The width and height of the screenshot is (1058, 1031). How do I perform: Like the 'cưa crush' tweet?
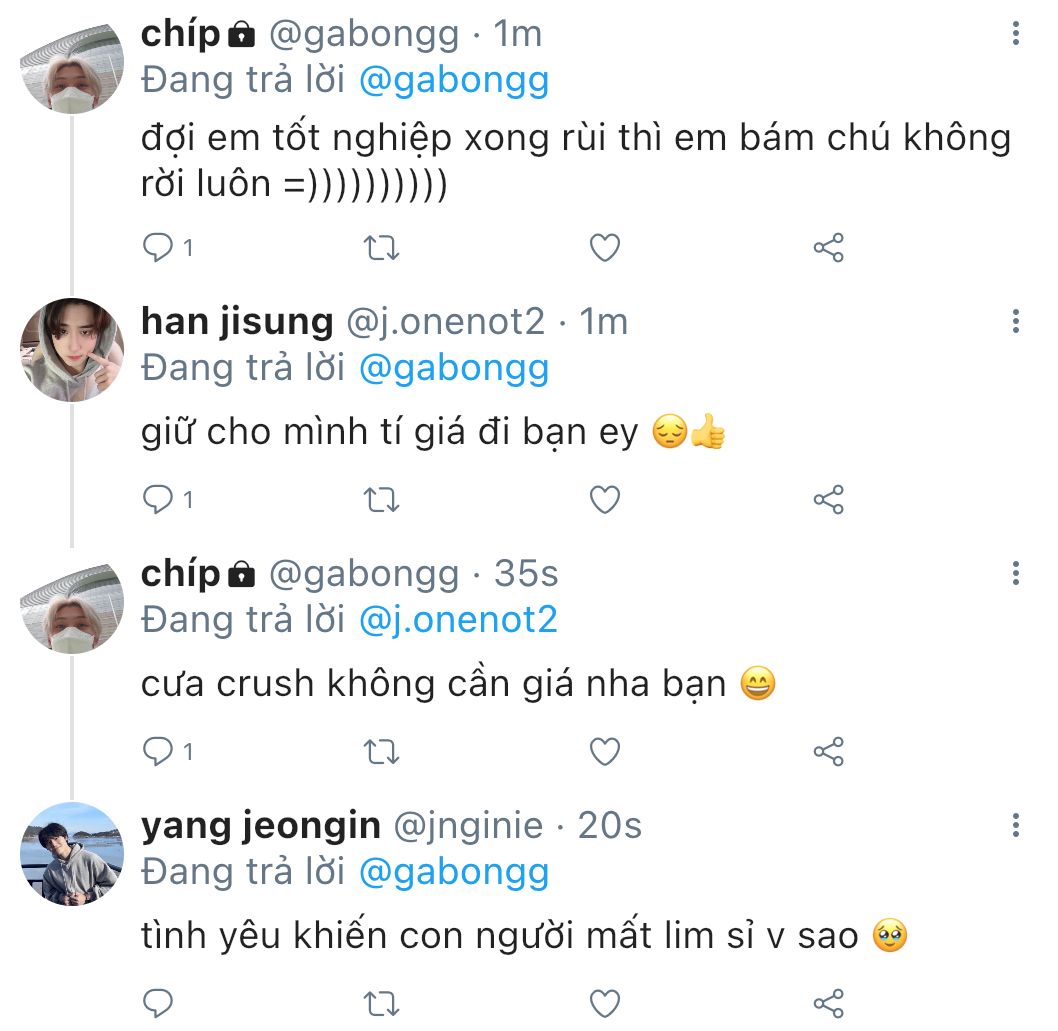tap(604, 750)
